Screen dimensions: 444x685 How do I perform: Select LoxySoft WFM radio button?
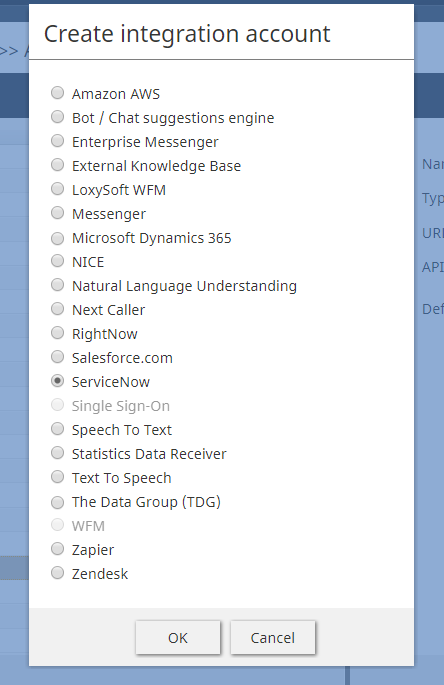57,189
